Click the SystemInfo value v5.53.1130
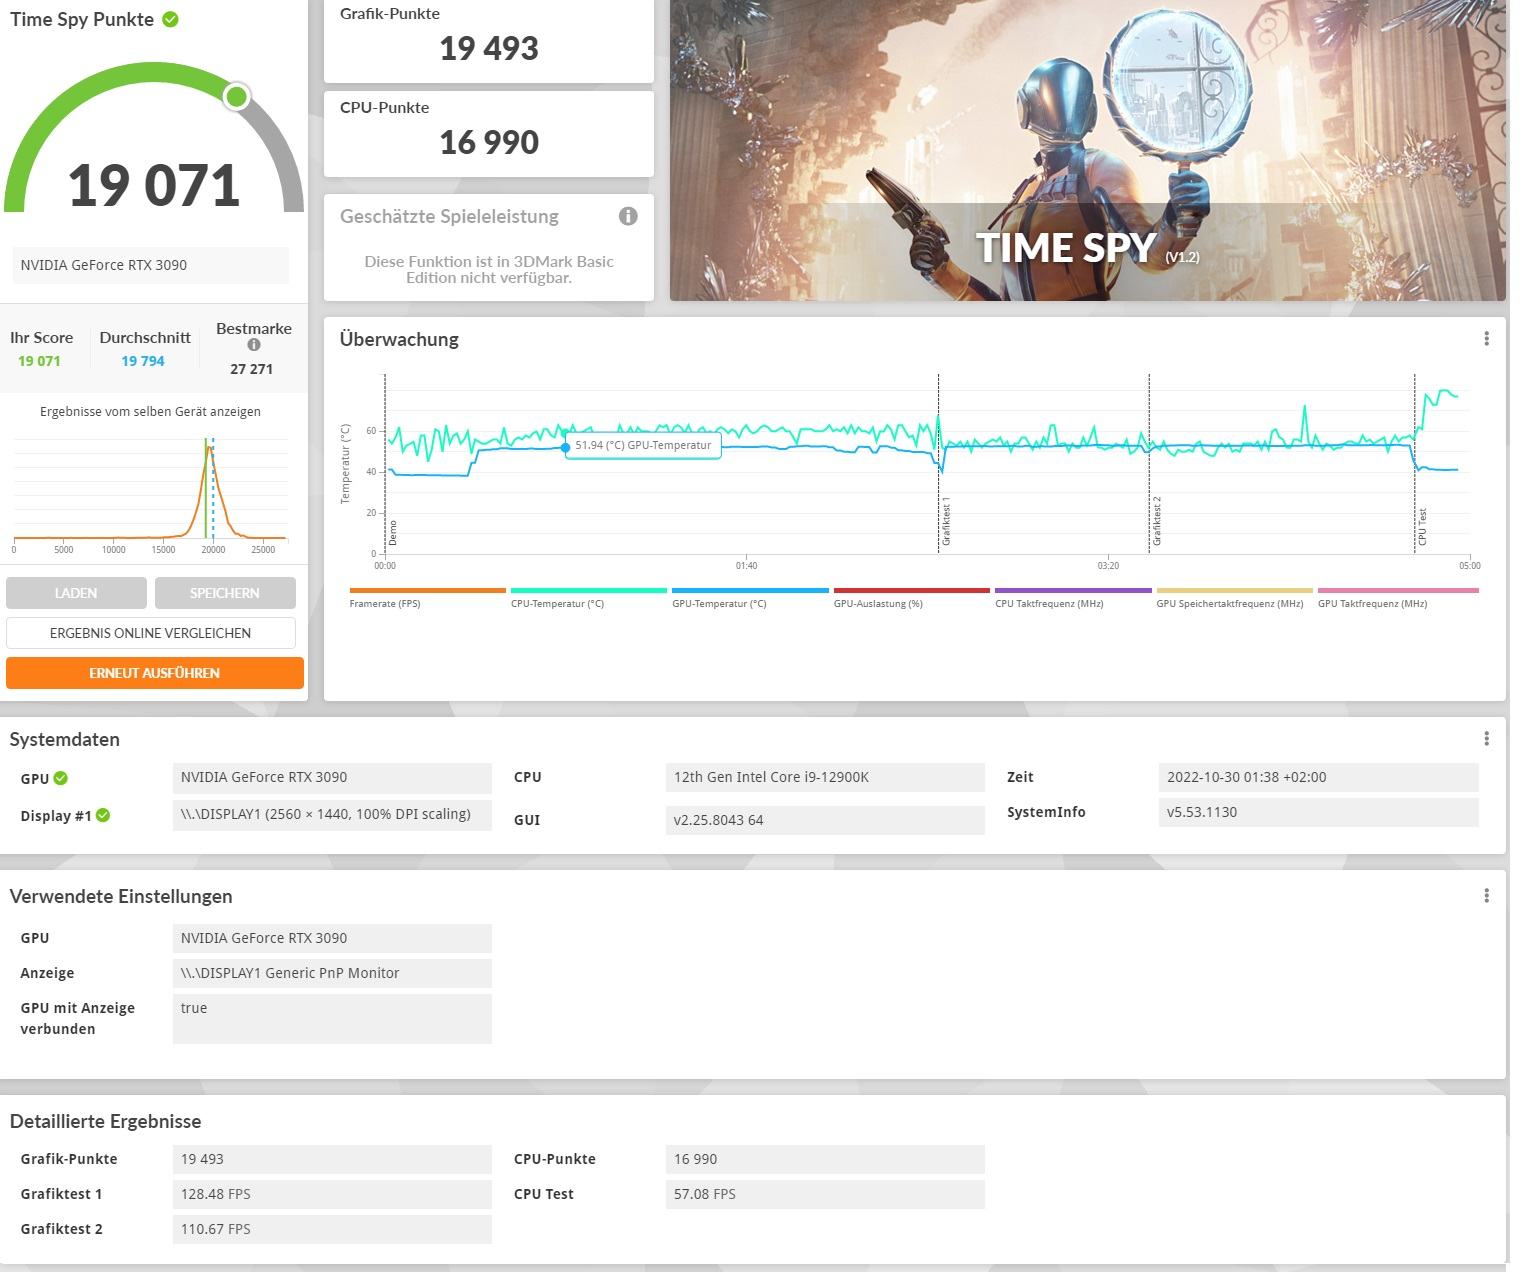The height and width of the screenshot is (1272, 1536). (1318, 812)
